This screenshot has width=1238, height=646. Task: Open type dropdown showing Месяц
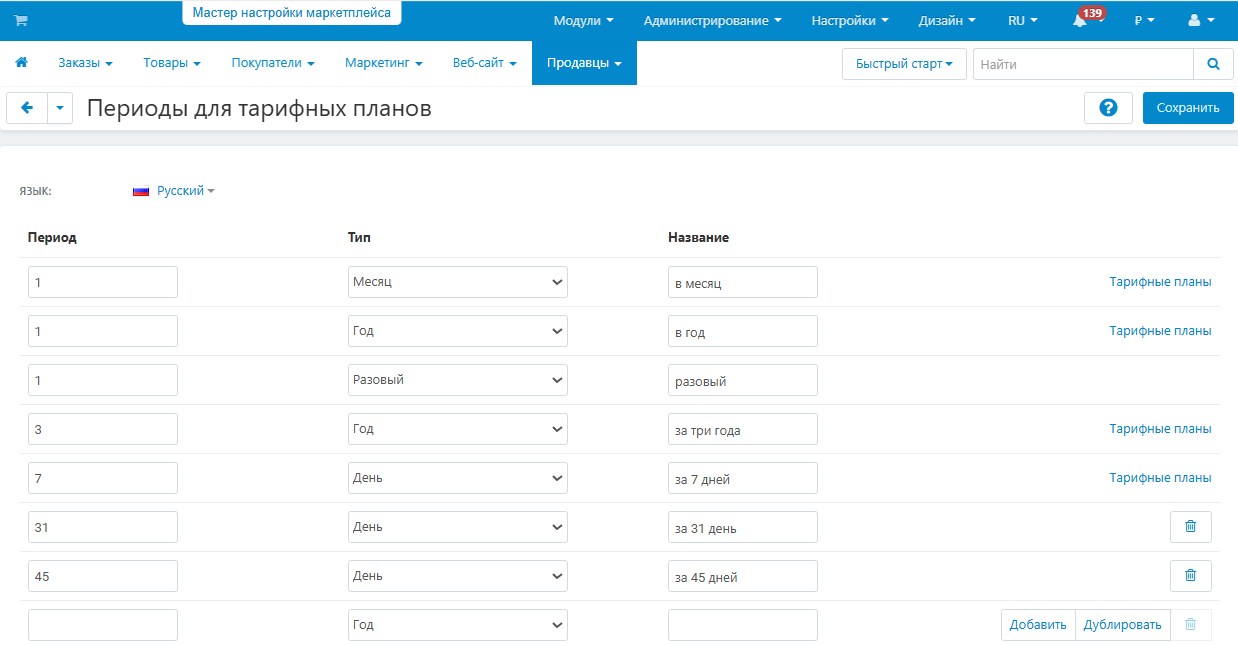tap(458, 282)
